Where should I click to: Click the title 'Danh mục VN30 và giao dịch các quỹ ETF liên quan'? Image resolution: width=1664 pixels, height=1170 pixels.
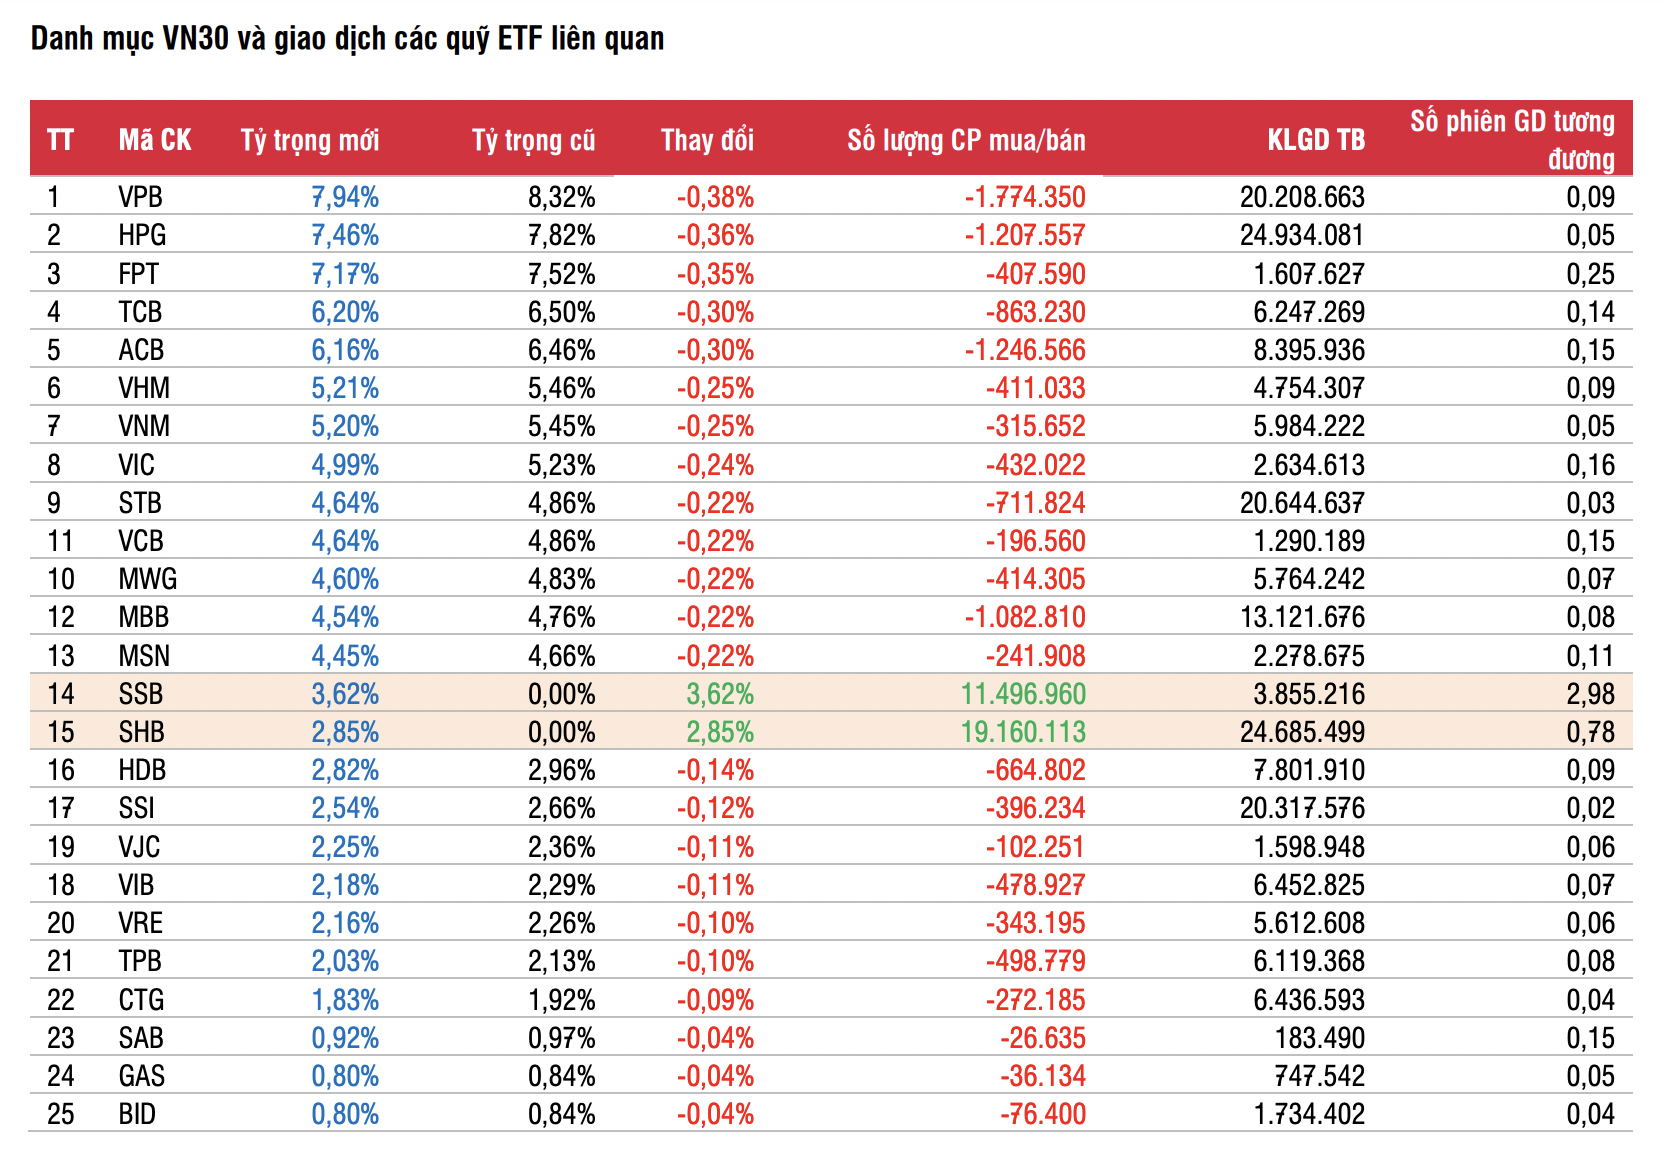[347, 39]
